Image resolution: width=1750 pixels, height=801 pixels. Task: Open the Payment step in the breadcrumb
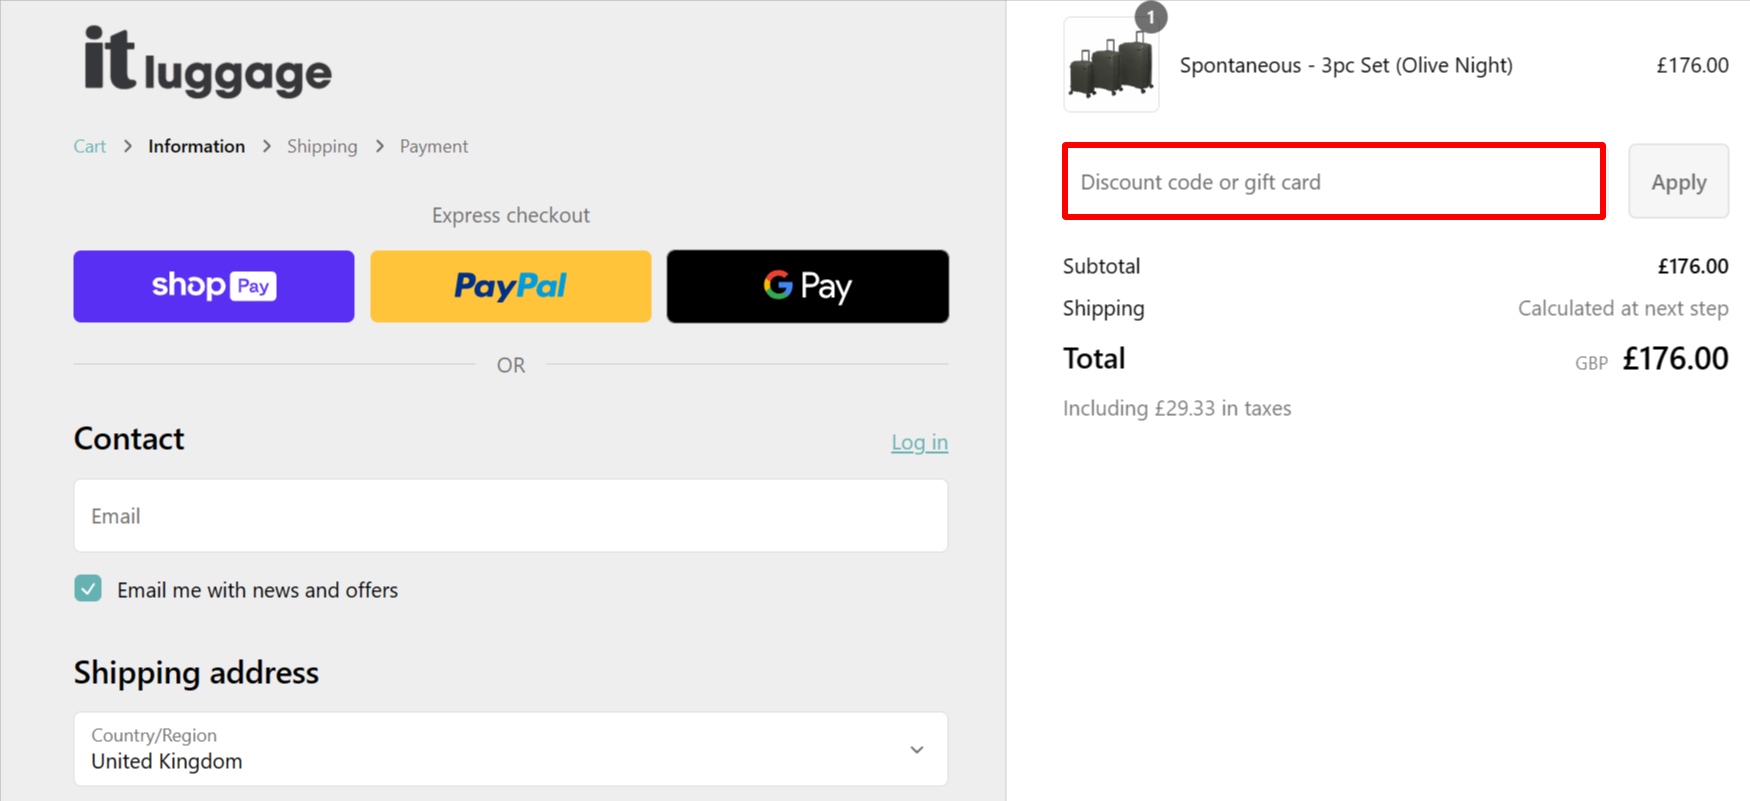pos(433,146)
